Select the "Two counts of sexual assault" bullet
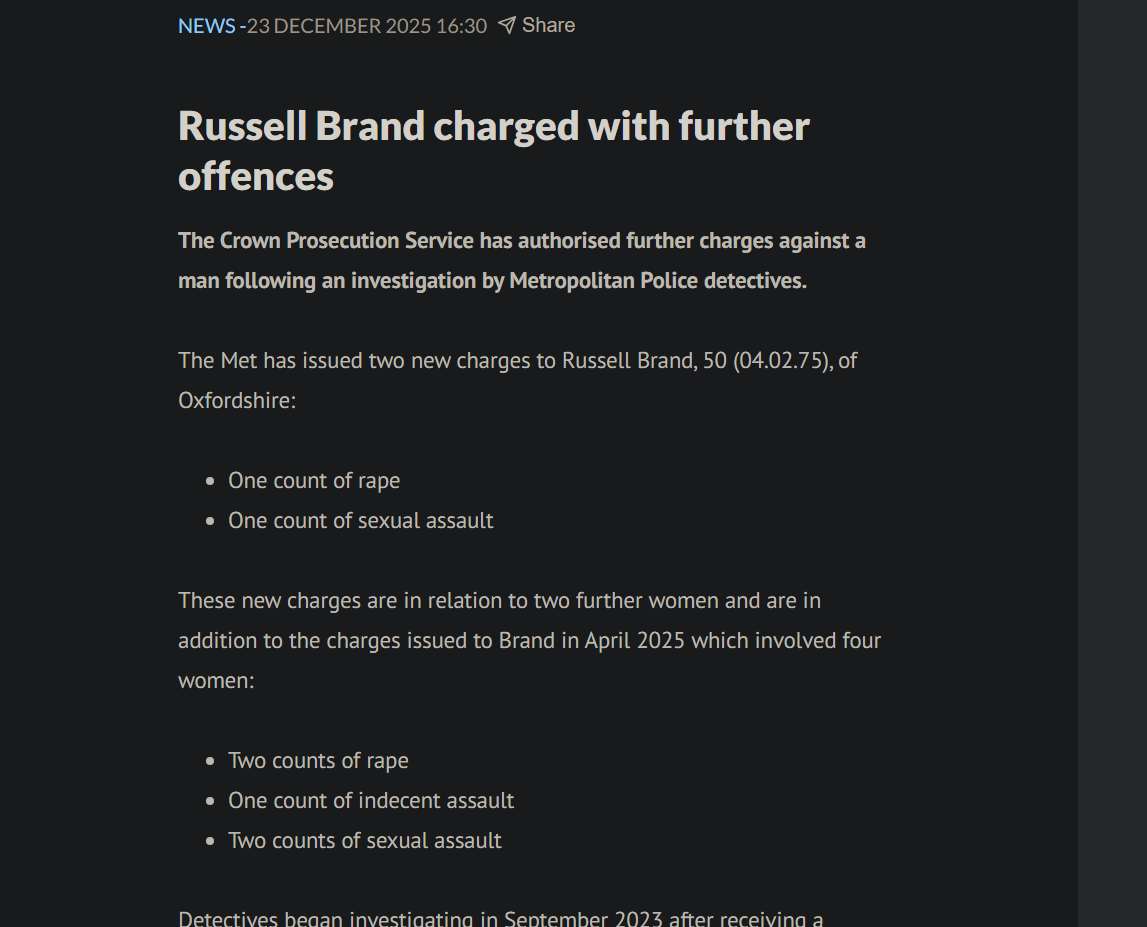 pyautogui.click(x=365, y=841)
